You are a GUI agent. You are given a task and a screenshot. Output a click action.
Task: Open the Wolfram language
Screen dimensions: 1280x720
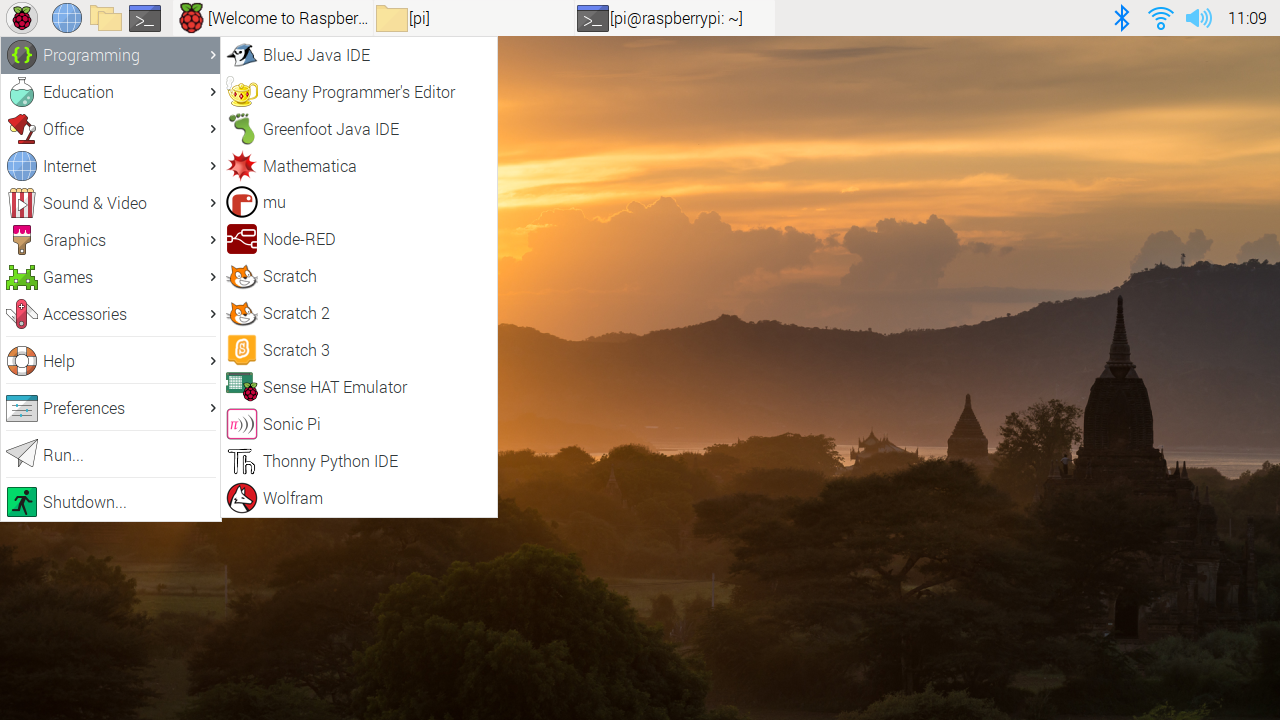pos(292,498)
